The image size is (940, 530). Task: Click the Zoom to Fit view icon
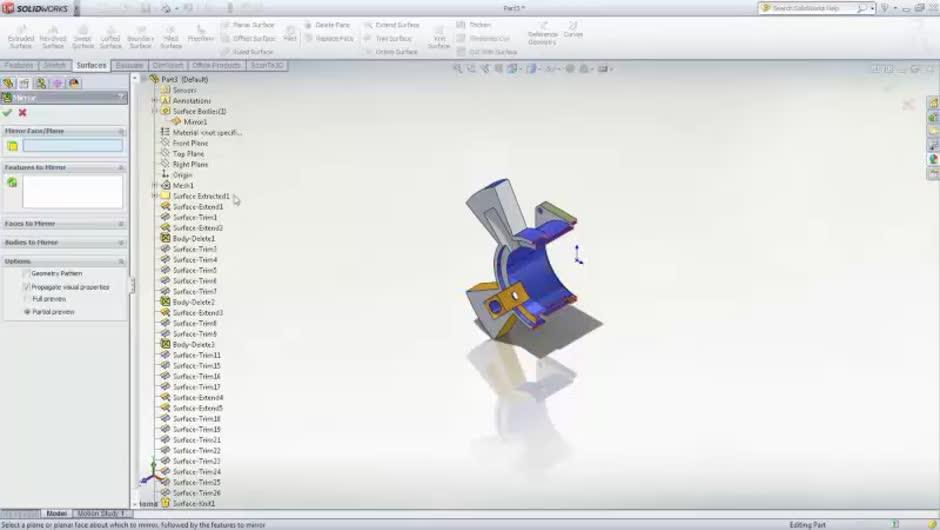(457, 69)
